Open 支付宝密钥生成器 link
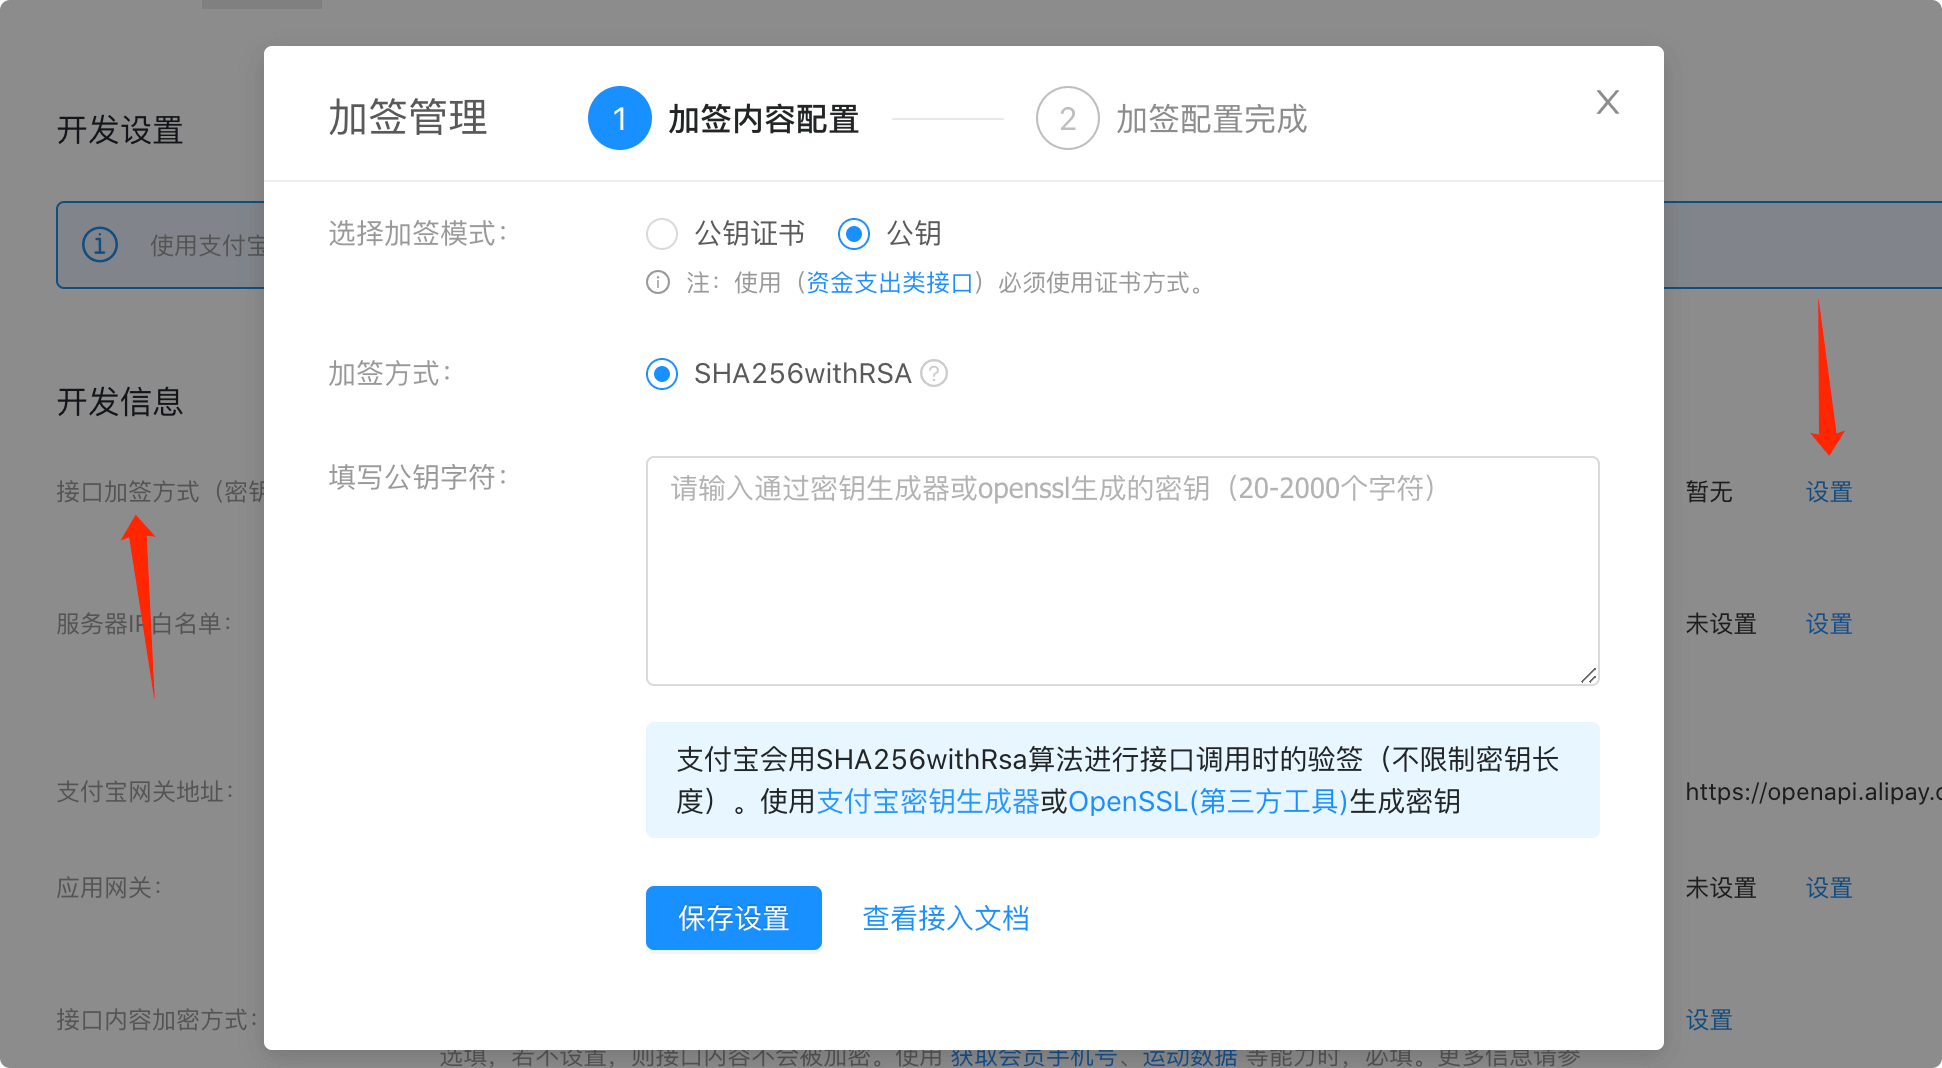 [928, 802]
